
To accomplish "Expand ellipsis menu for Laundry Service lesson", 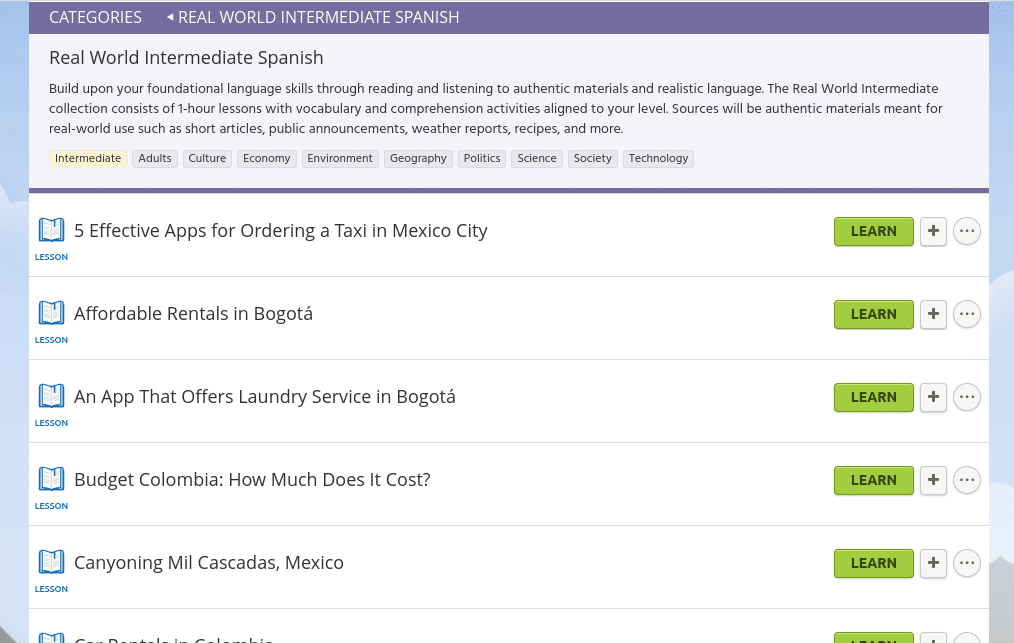I will click(966, 397).
